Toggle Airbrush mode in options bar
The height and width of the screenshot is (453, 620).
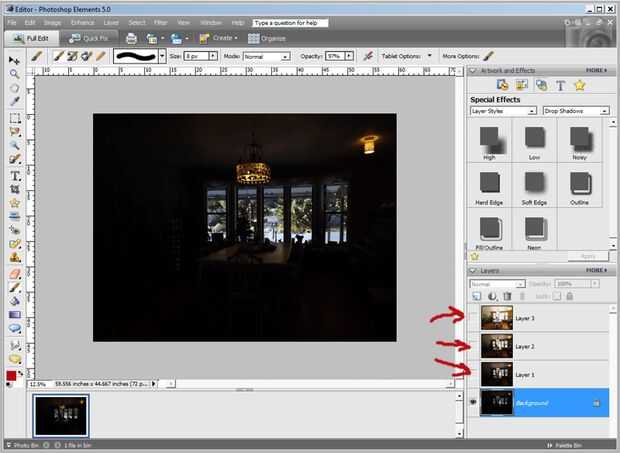tap(368, 56)
